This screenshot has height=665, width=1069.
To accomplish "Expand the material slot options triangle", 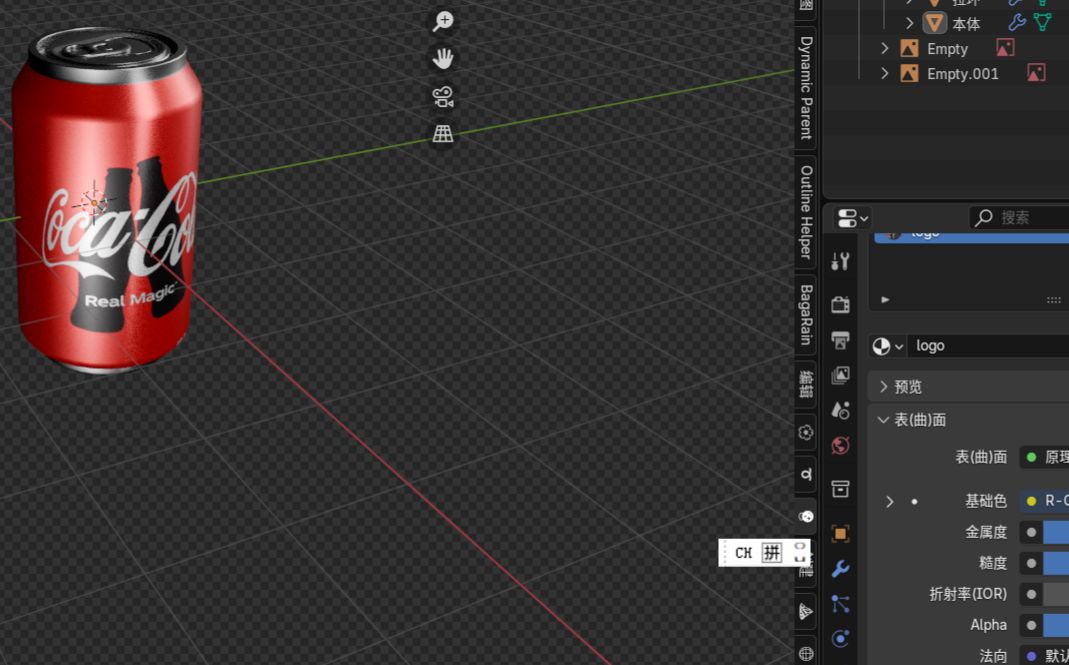I will (x=885, y=299).
